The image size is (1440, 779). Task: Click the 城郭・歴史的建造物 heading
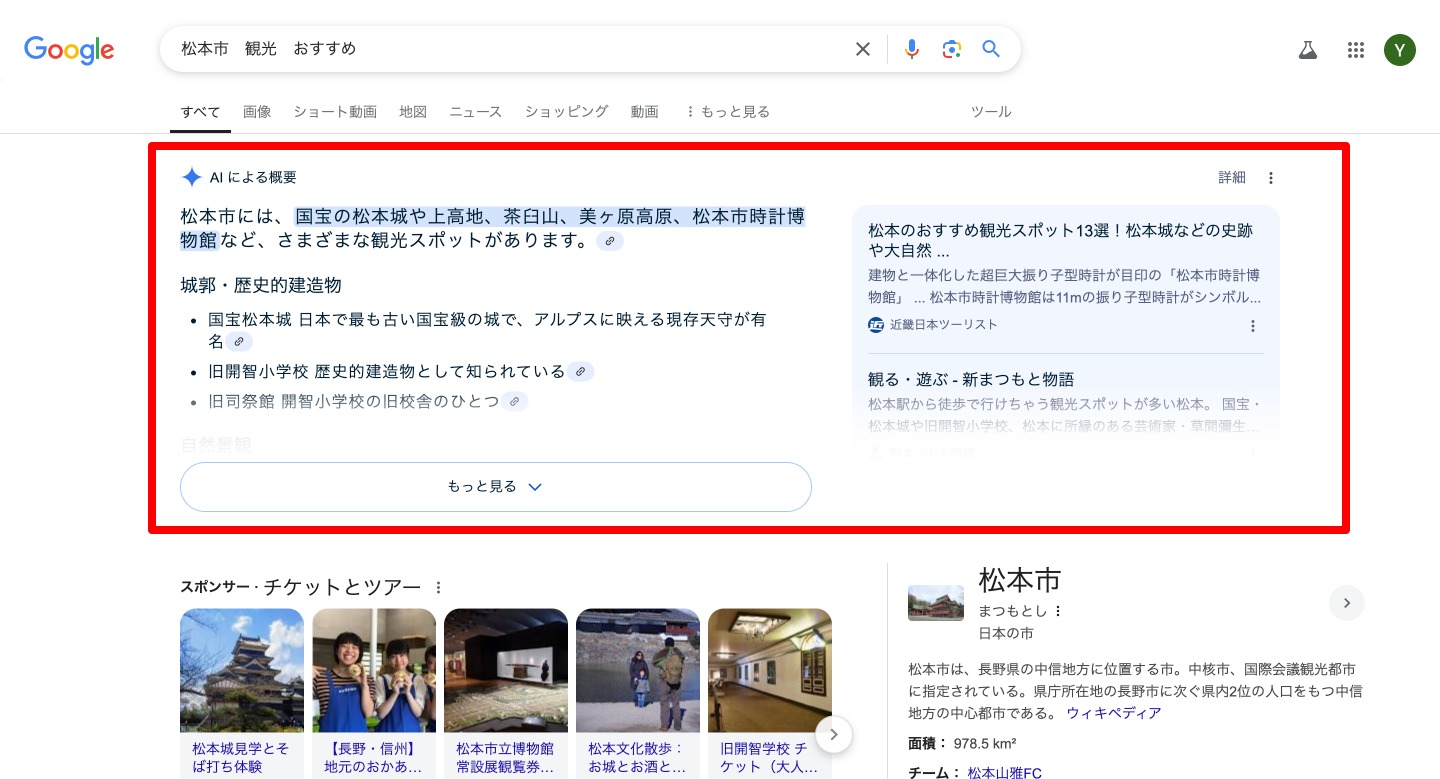pyautogui.click(x=261, y=286)
